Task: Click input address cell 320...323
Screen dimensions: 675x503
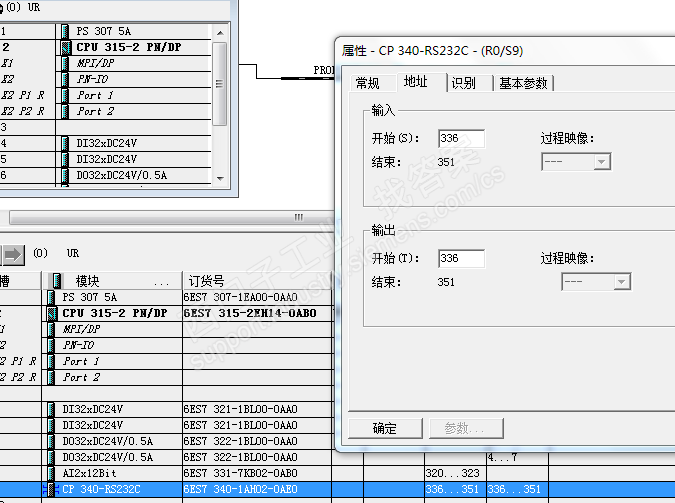Action: coord(452,473)
